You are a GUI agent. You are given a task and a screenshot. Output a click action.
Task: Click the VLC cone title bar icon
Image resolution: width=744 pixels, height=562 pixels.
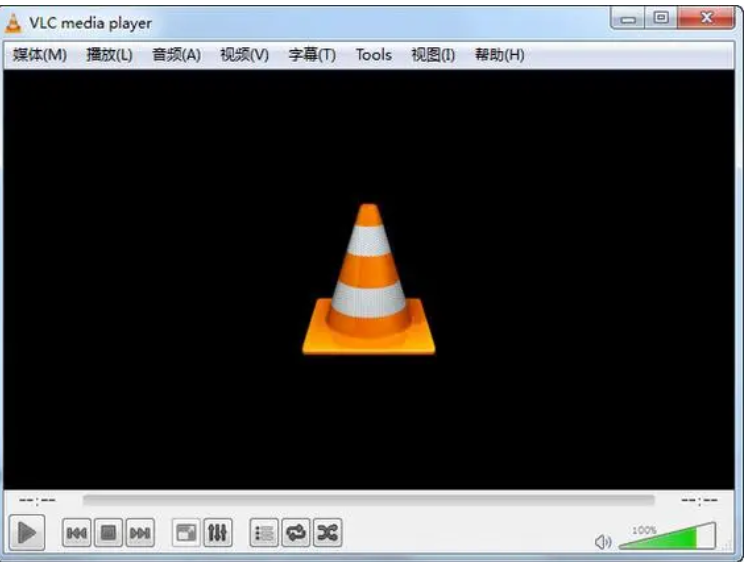coord(13,23)
